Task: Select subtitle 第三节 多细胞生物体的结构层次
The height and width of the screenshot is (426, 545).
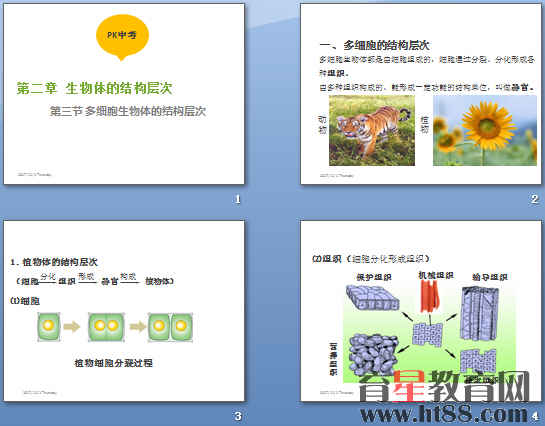Action: 128,111
